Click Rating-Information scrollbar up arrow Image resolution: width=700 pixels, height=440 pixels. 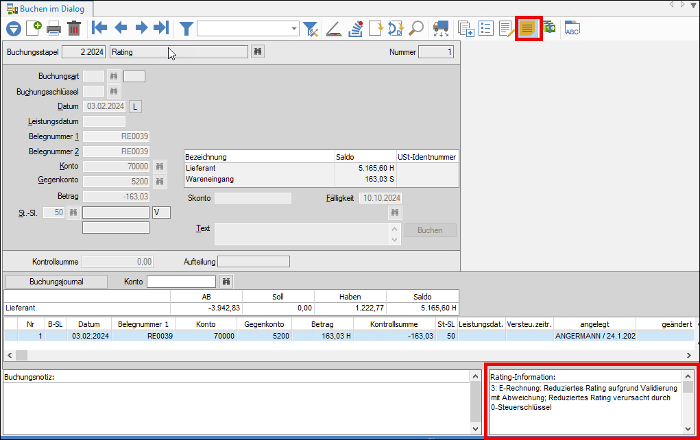(x=688, y=377)
